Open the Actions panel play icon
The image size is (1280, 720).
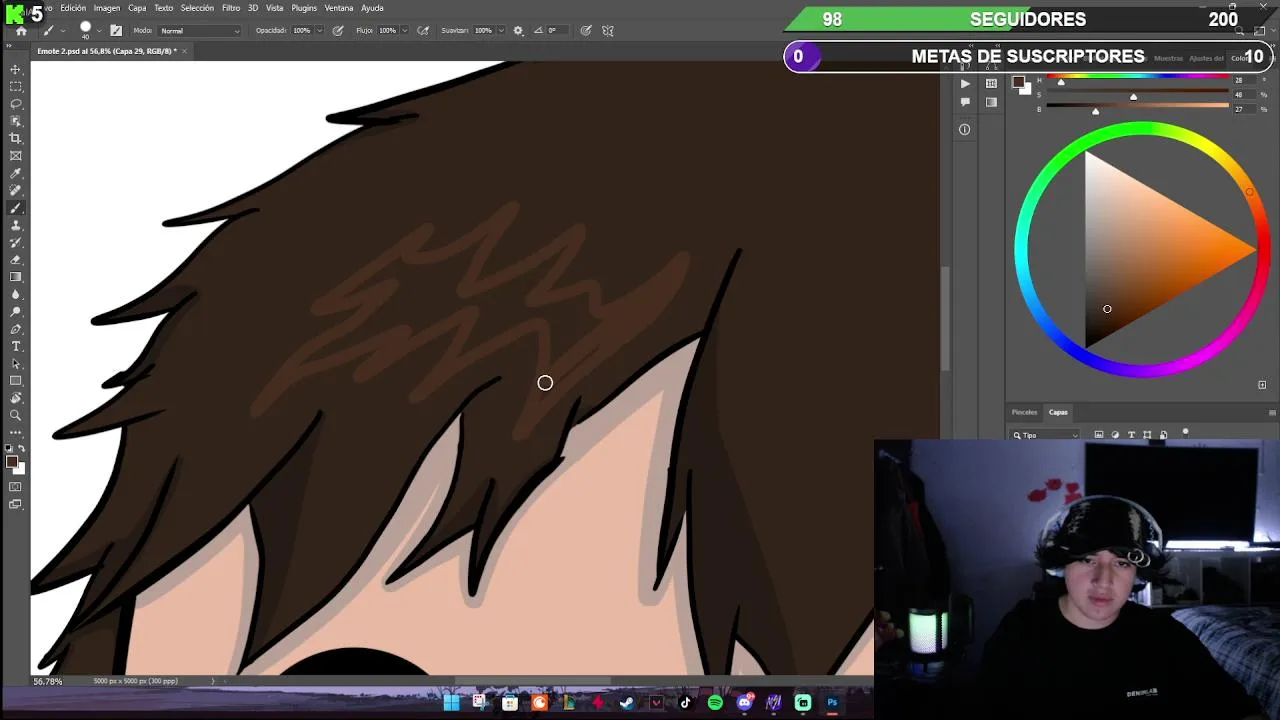(965, 84)
